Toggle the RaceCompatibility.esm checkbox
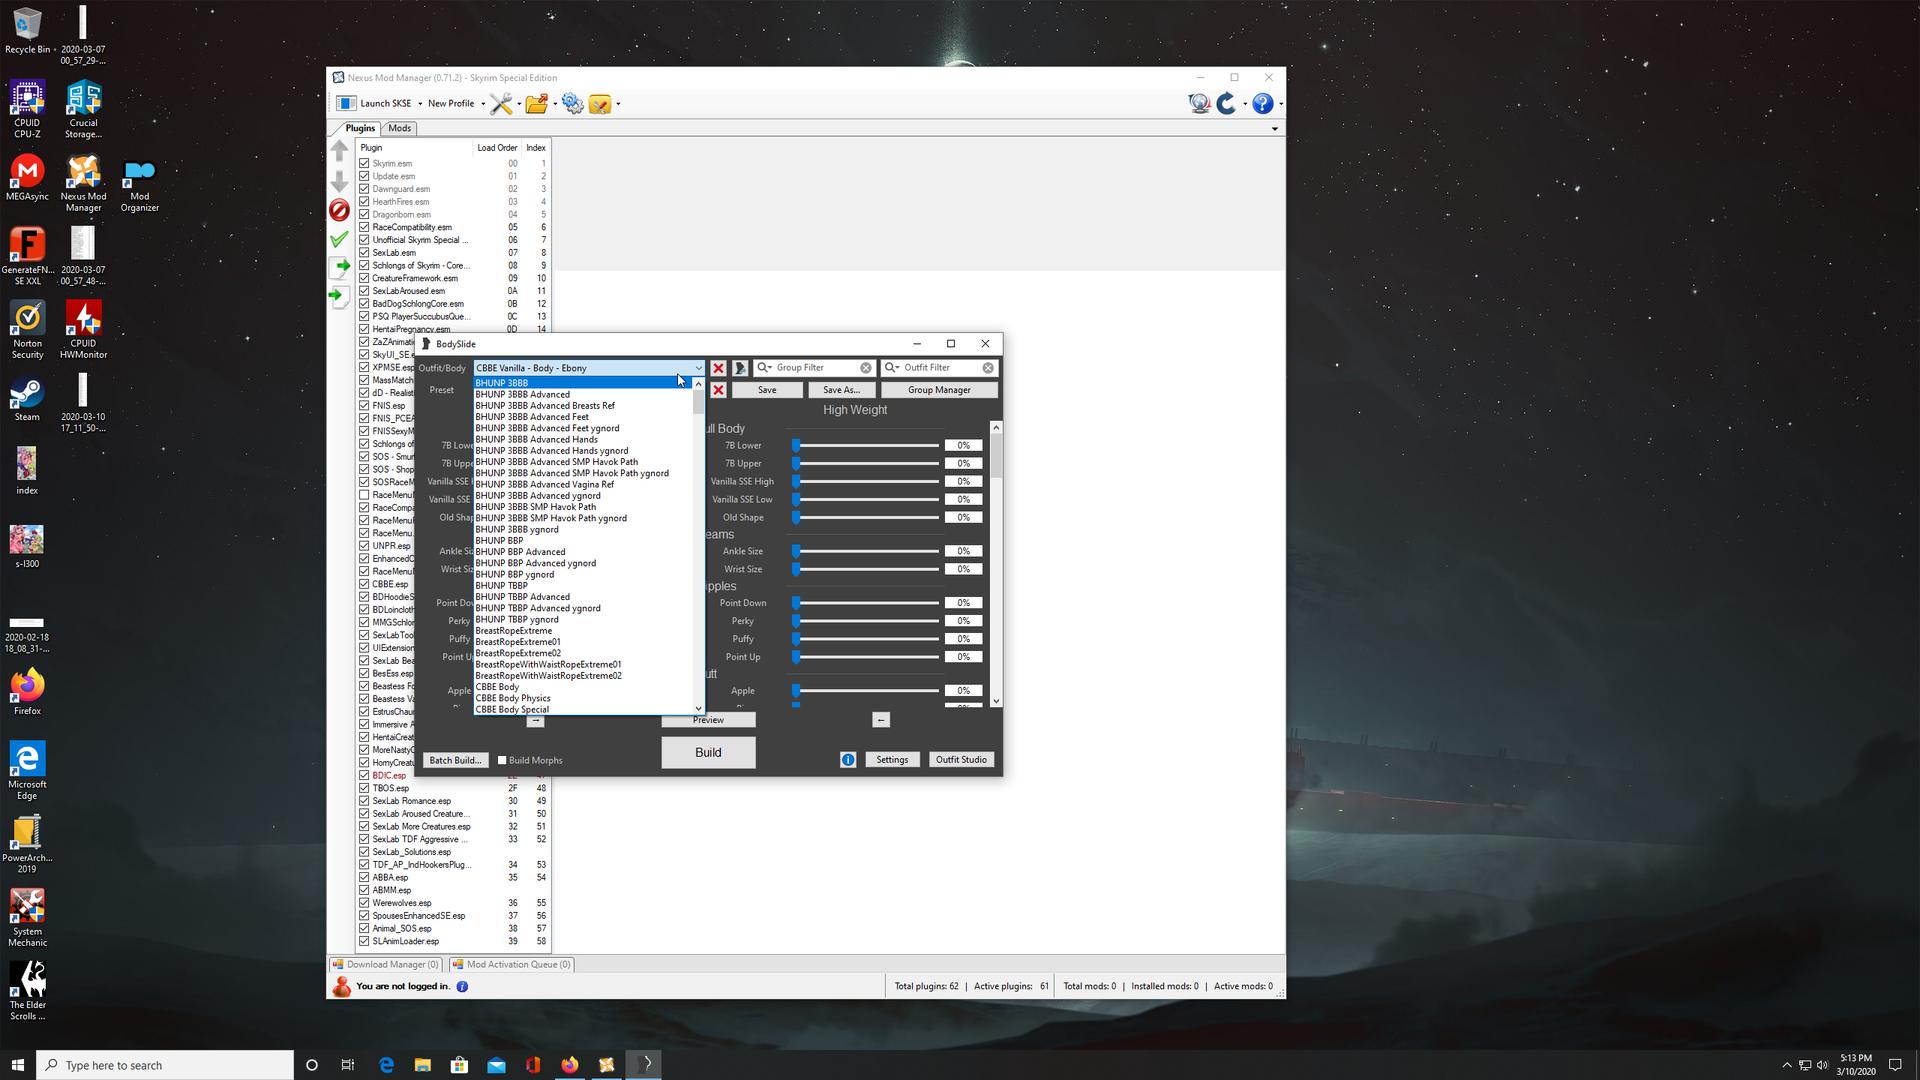This screenshot has height=1080, width=1920. point(364,227)
